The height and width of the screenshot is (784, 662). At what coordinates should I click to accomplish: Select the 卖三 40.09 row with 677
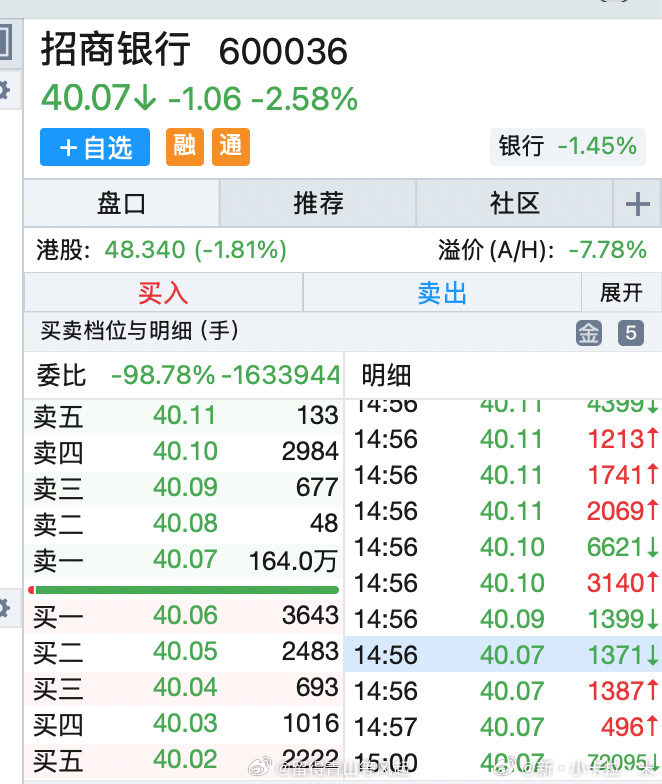point(184,488)
